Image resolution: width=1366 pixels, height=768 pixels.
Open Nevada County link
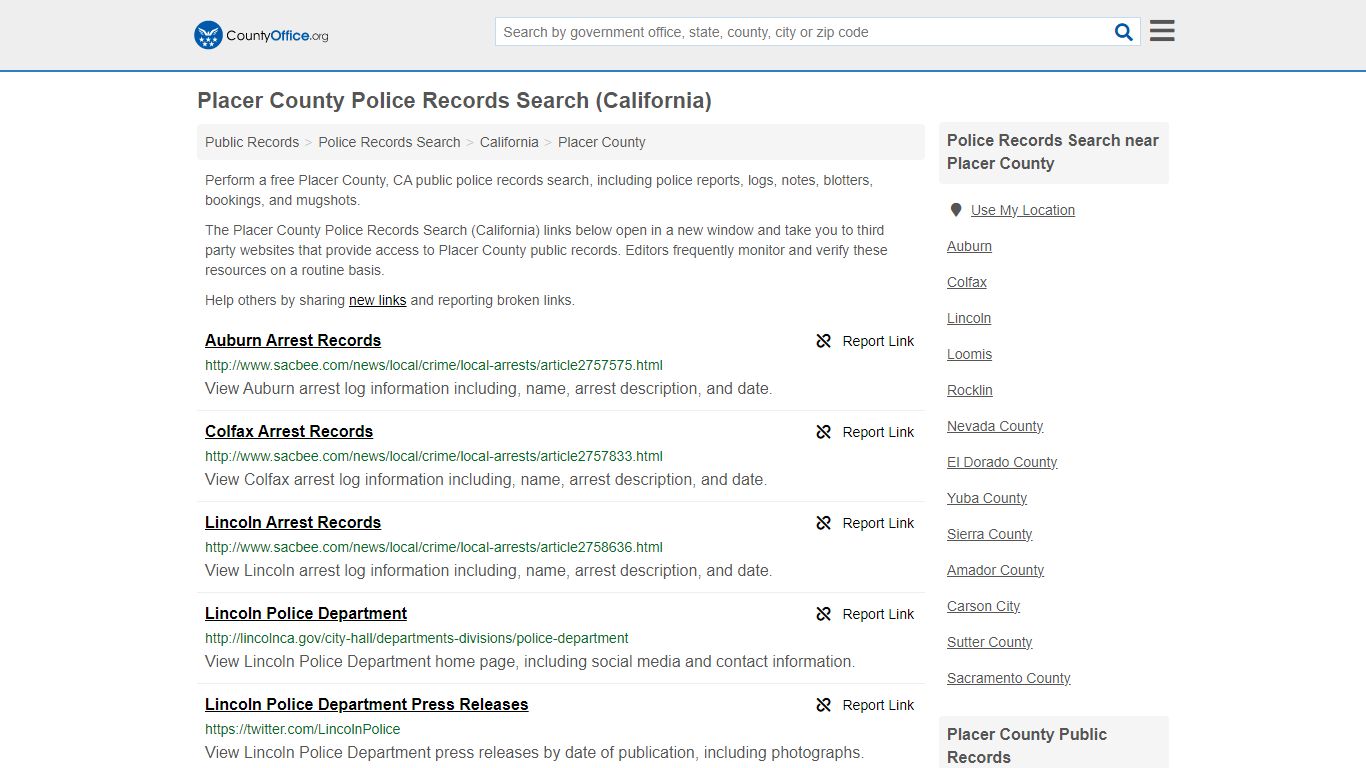point(995,426)
